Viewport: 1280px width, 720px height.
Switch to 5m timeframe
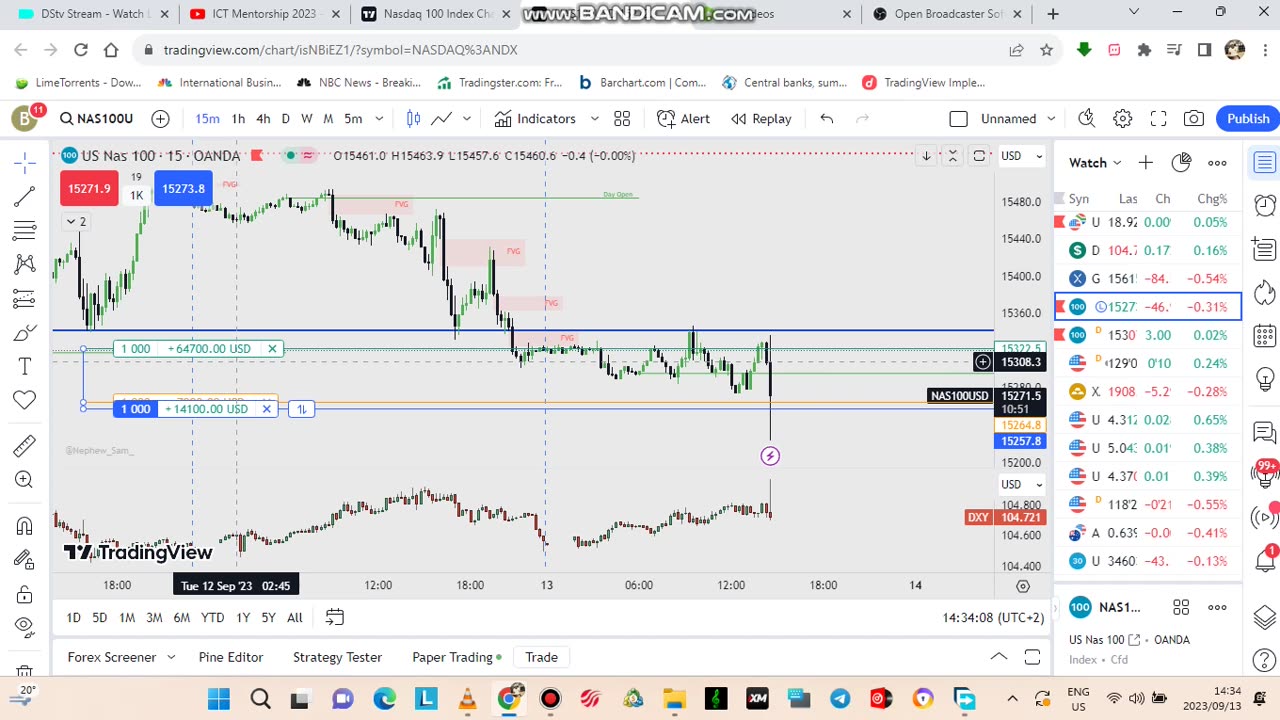(353, 118)
